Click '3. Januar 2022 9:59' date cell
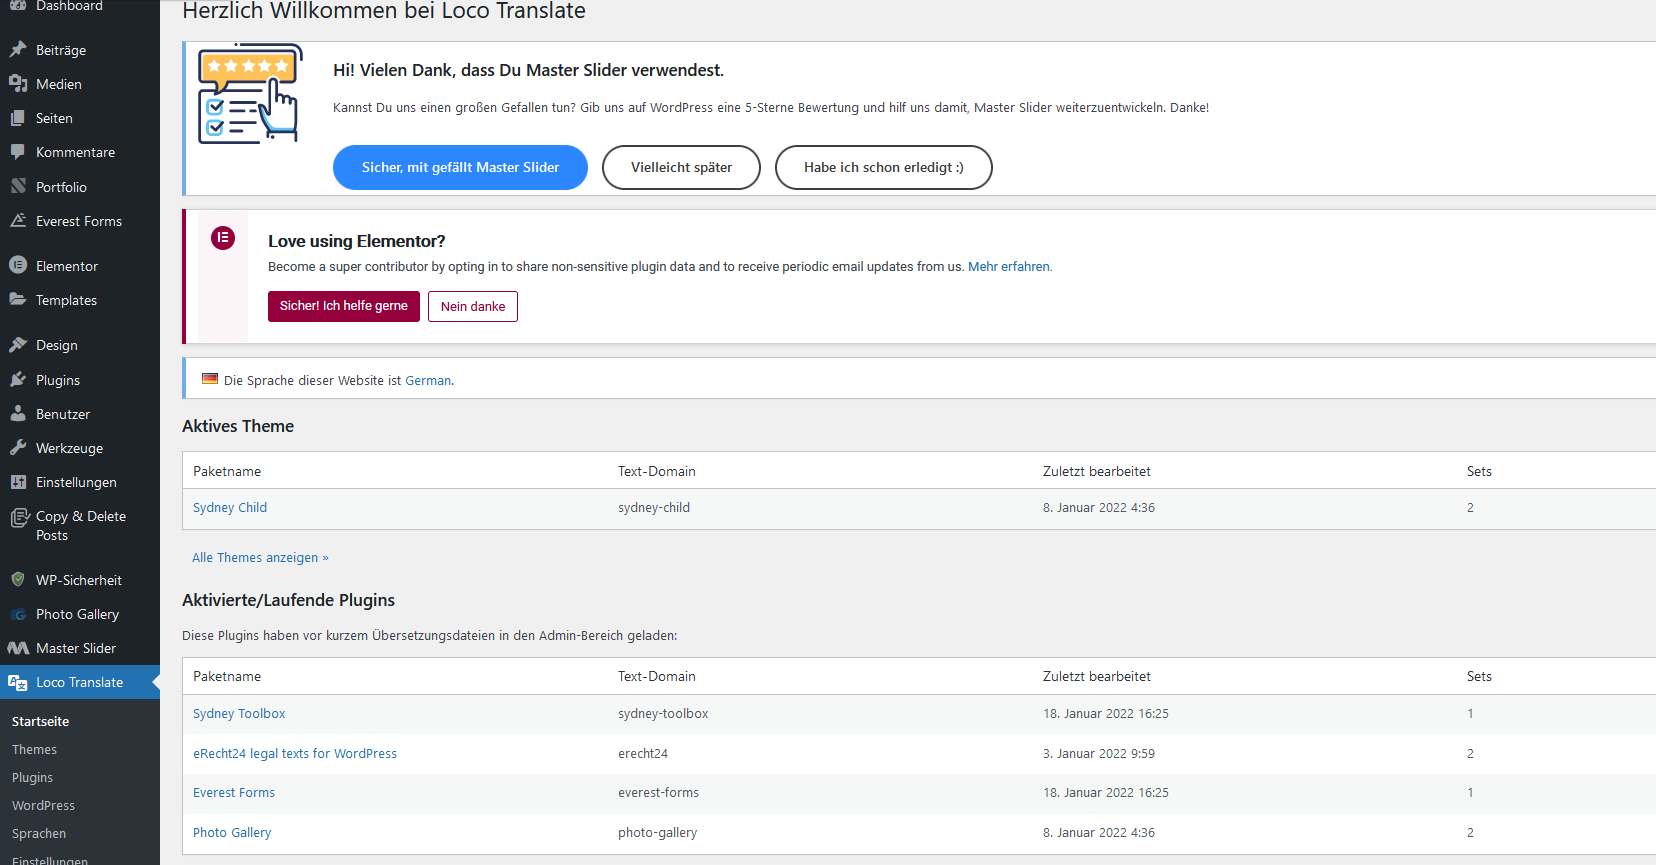 pyautogui.click(x=1099, y=754)
